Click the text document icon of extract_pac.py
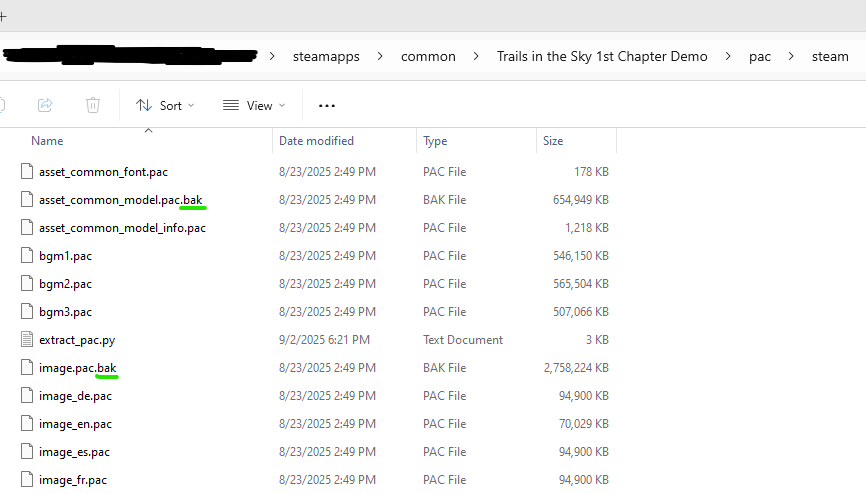Screen dimensions: 866x494 tap(27, 339)
